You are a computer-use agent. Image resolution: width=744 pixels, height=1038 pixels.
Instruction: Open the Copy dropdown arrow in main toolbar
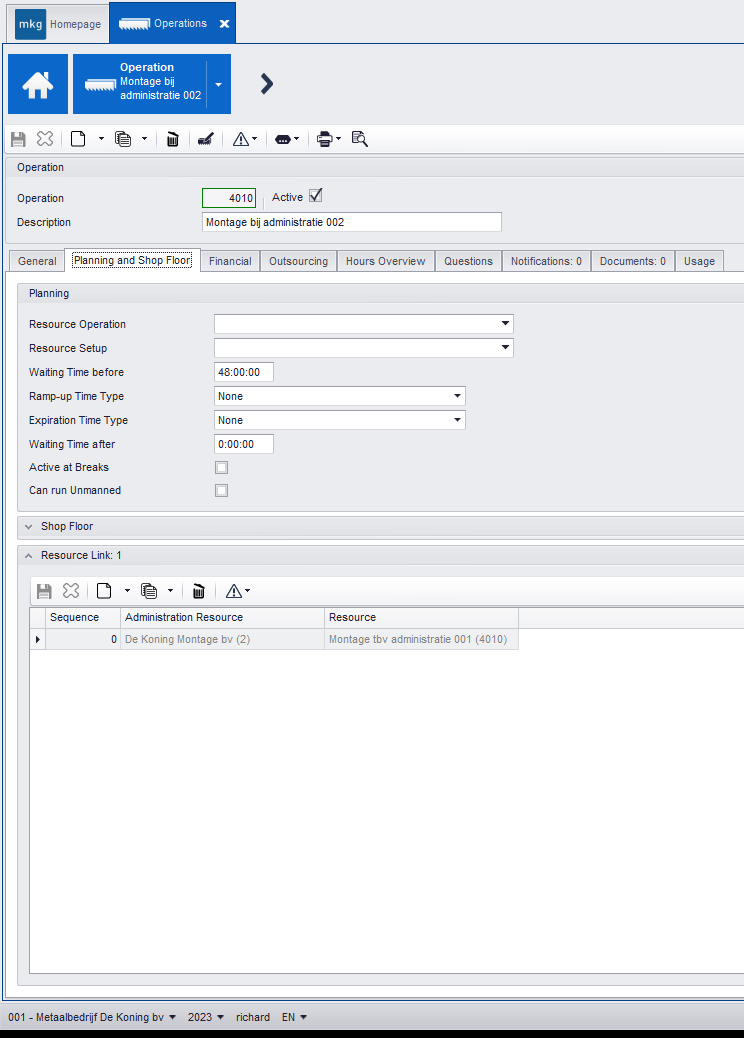[x=144, y=139]
